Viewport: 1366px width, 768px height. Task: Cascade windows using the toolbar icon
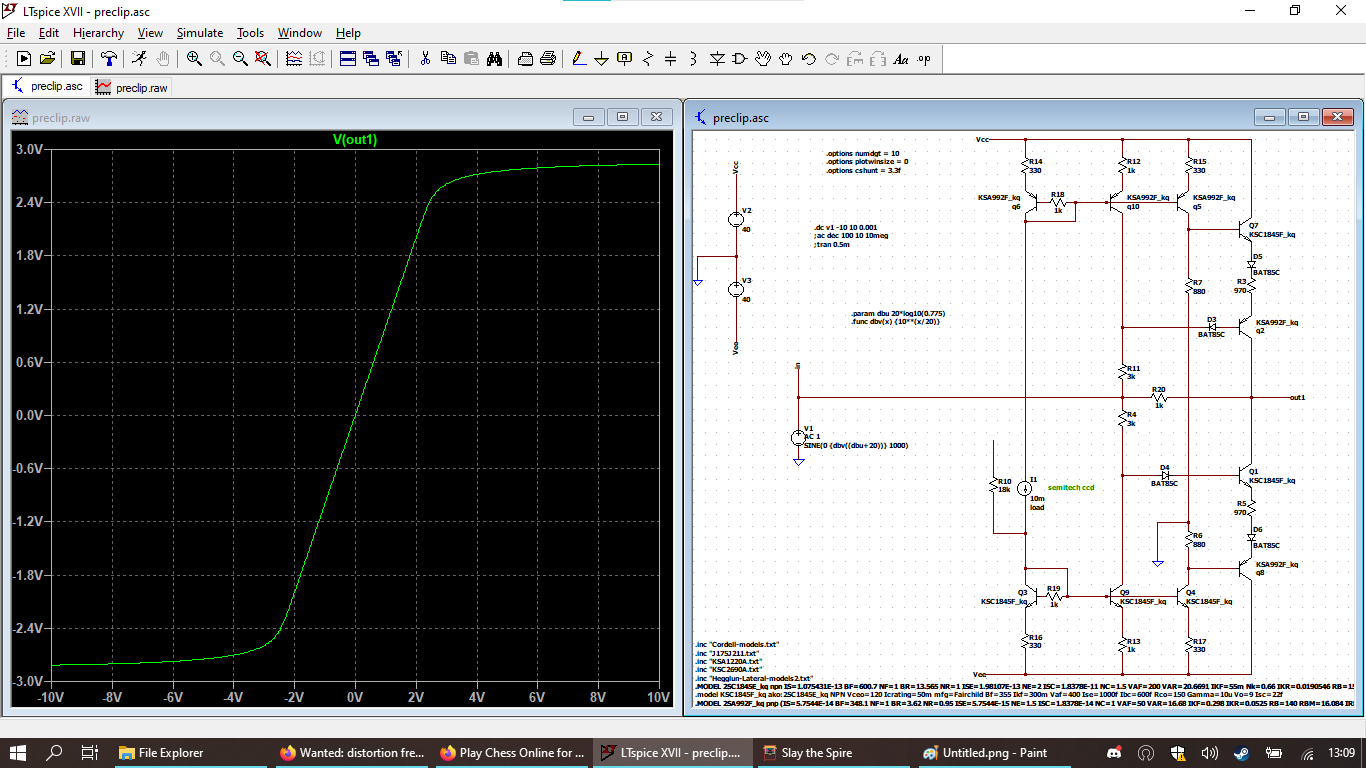click(x=371, y=59)
